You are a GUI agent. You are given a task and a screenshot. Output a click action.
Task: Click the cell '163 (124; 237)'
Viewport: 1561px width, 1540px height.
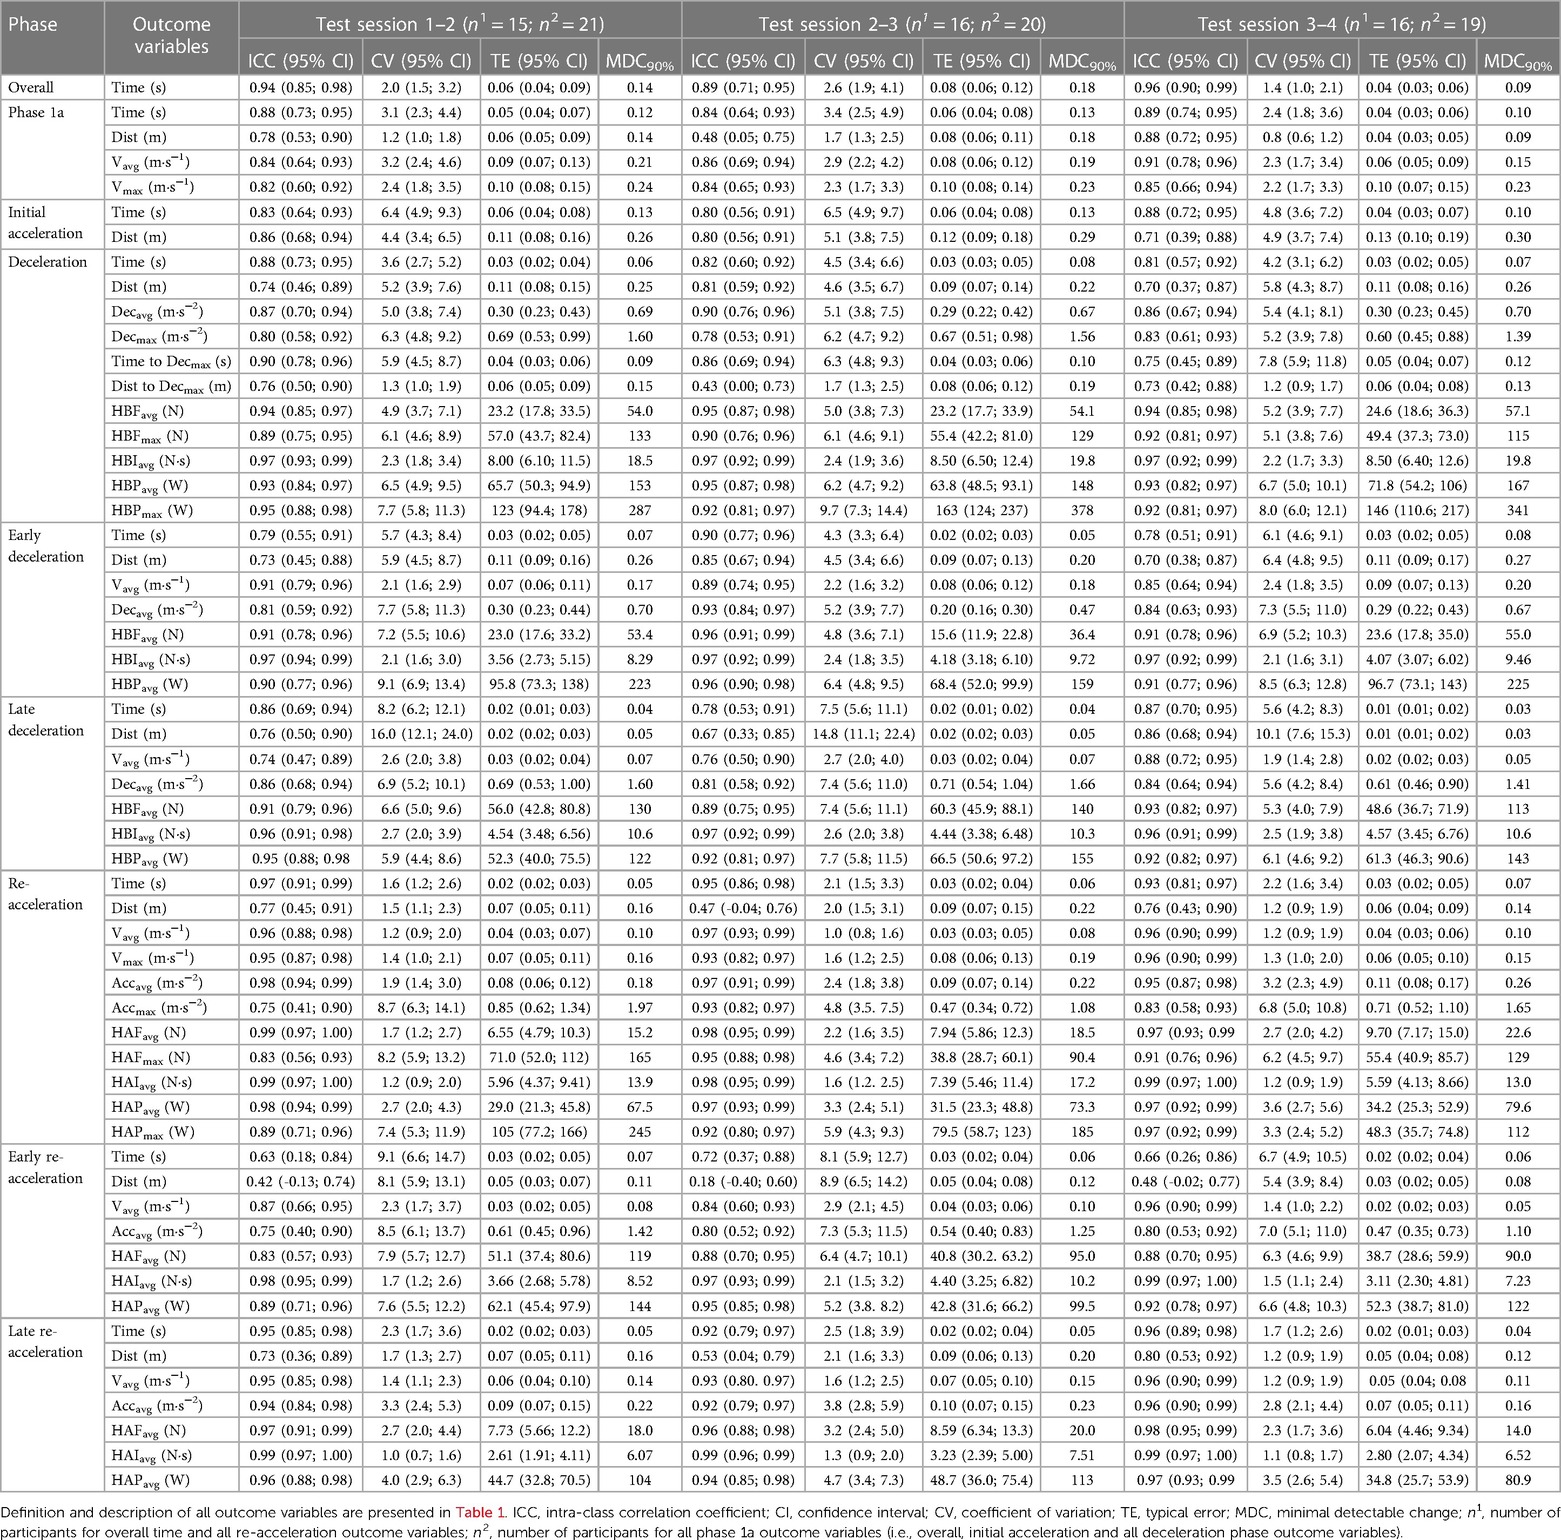(981, 510)
